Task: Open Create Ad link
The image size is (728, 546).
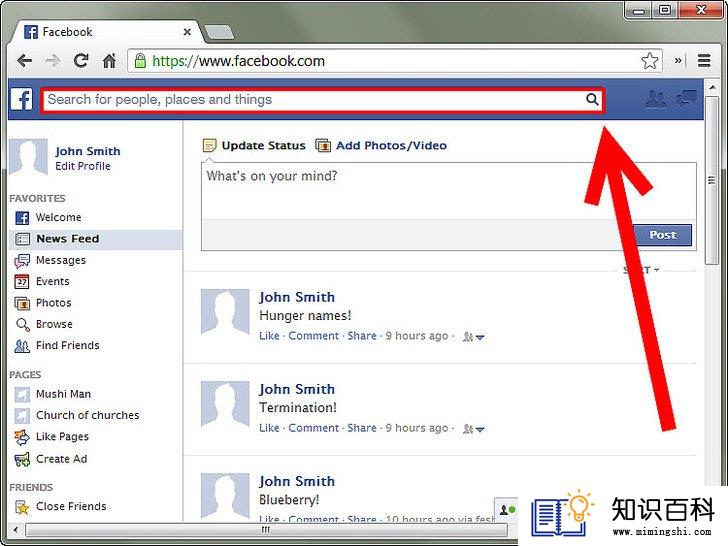Action: 61,459
